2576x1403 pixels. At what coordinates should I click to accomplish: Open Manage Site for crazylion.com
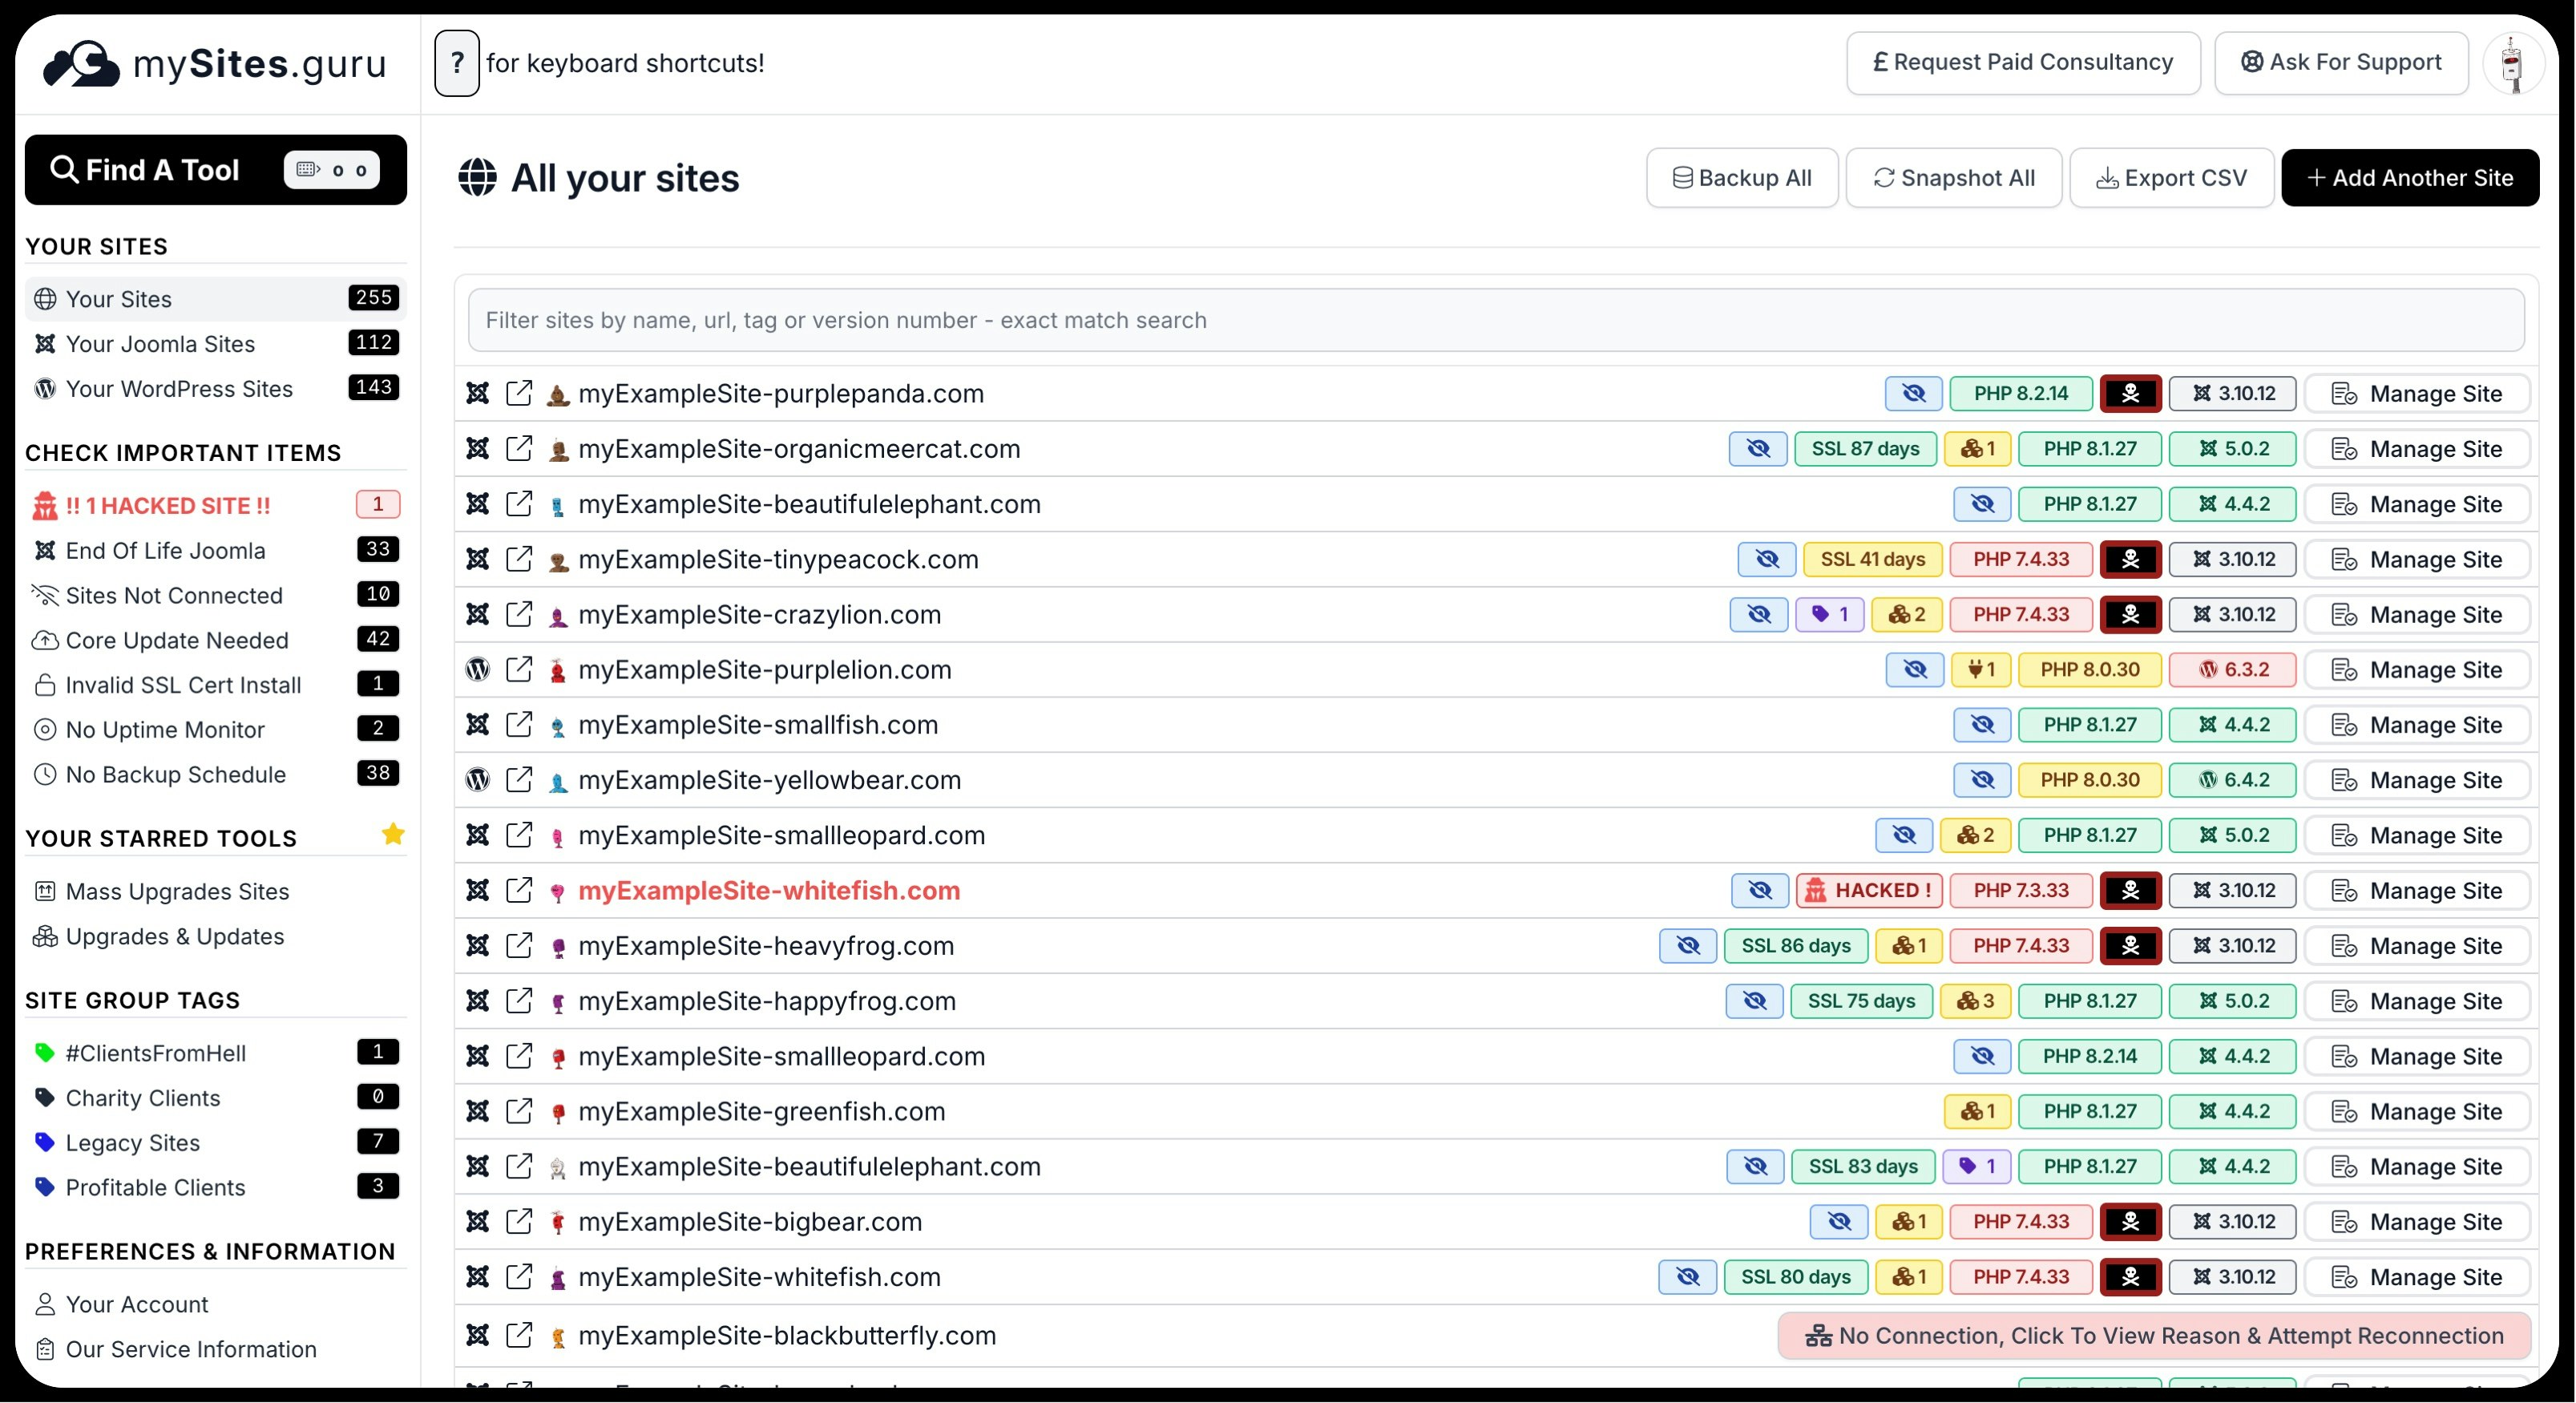click(x=2416, y=614)
